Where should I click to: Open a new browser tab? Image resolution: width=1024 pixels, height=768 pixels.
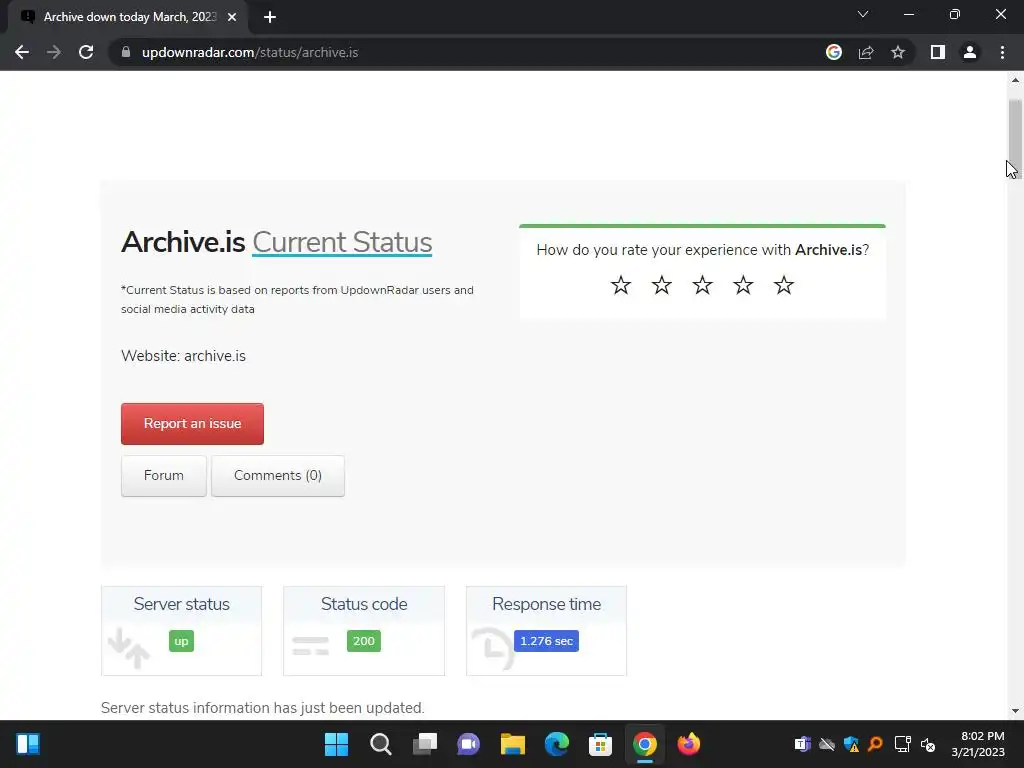[x=270, y=17]
